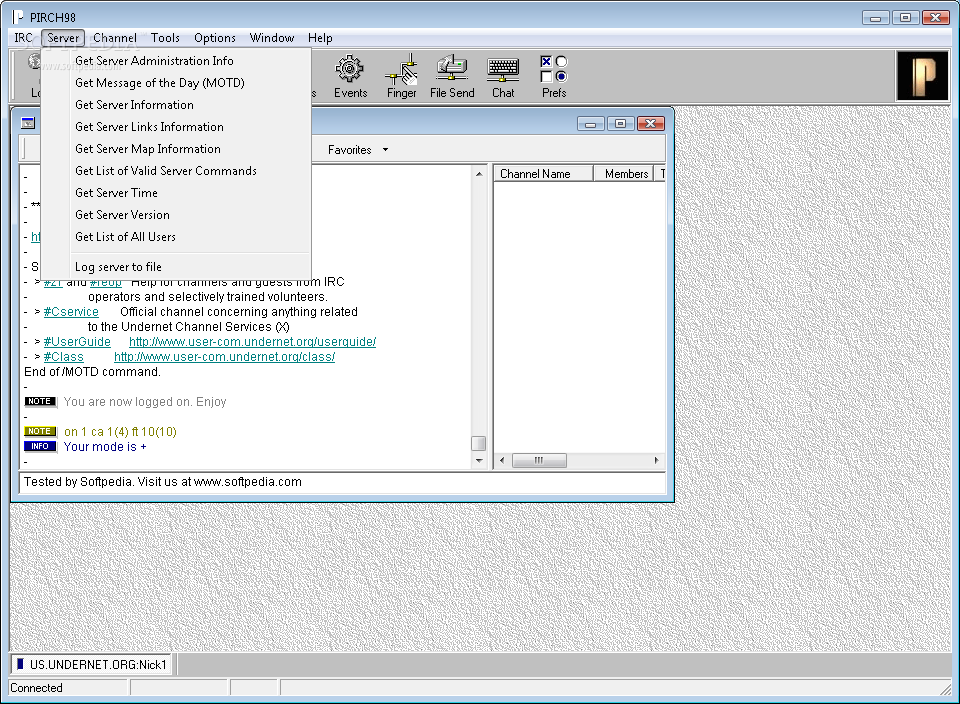This screenshot has width=960, height=704.
Task: Open the Tools menu
Action: click(x=165, y=38)
